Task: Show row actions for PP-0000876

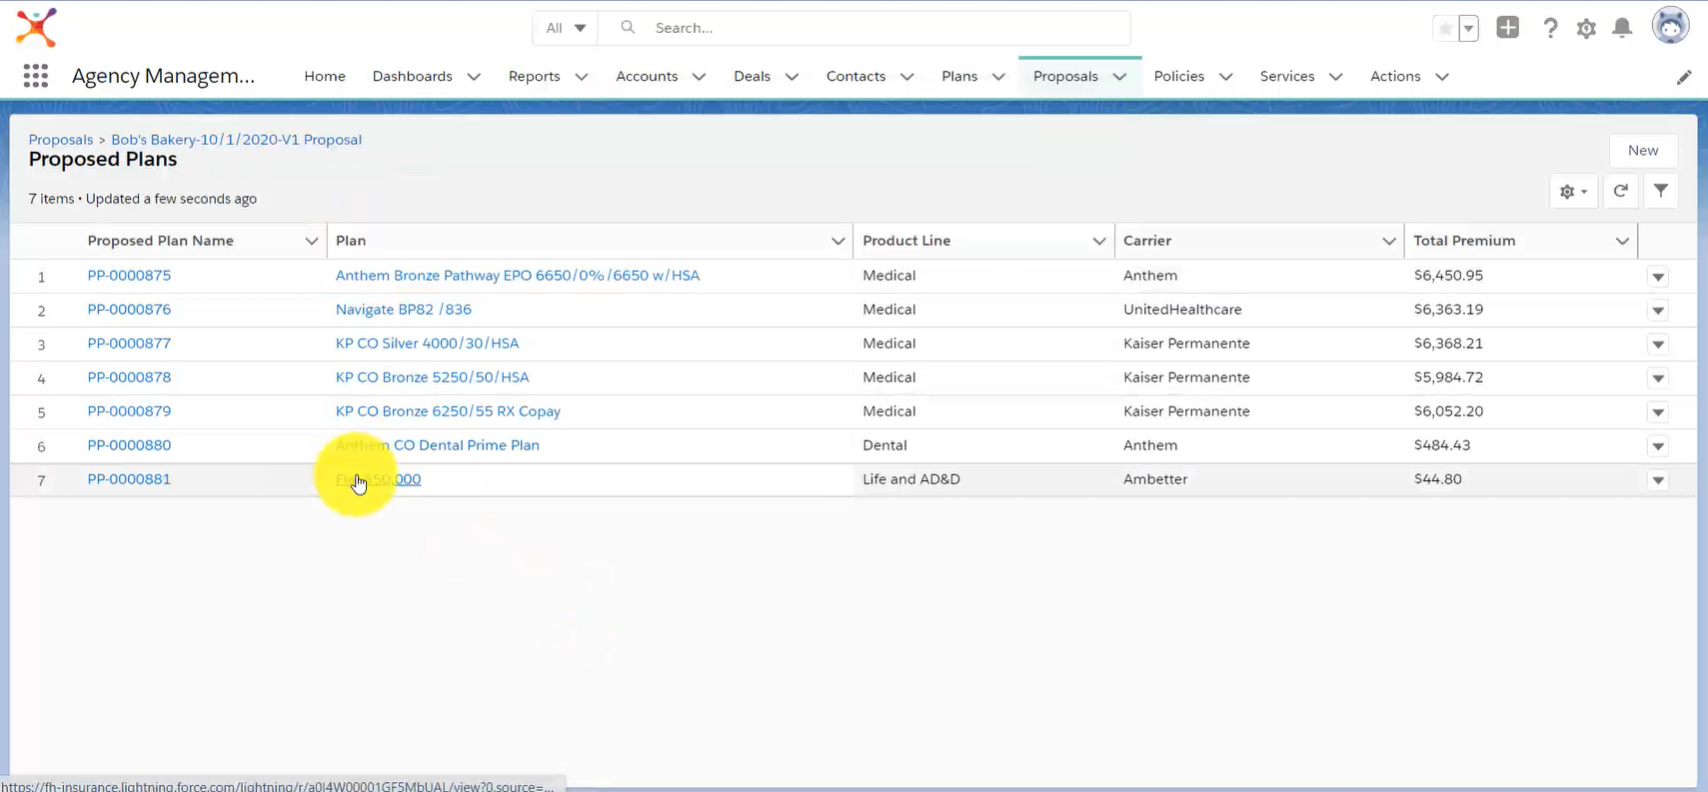Action: click(1658, 311)
